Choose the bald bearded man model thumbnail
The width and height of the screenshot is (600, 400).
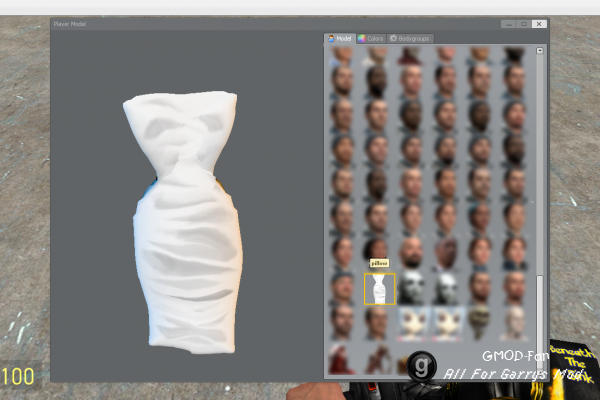click(412, 253)
